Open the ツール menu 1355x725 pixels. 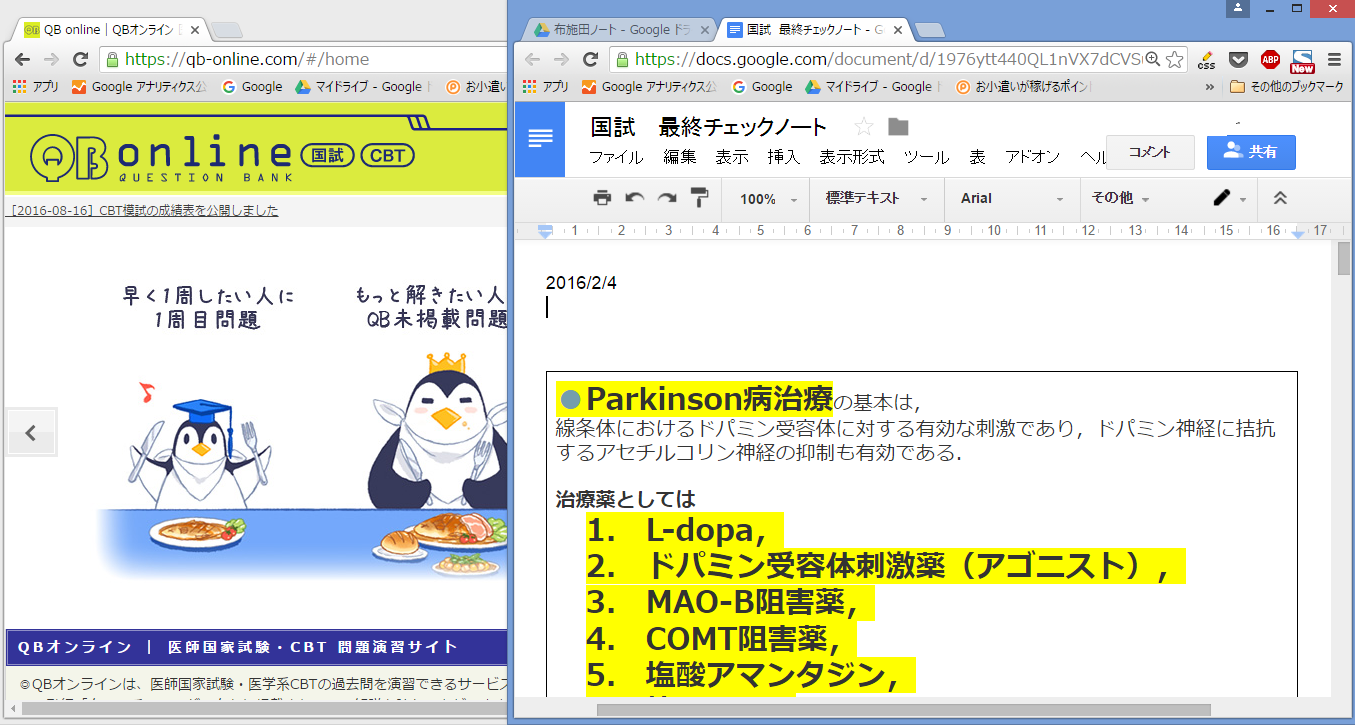pos(926,157)
